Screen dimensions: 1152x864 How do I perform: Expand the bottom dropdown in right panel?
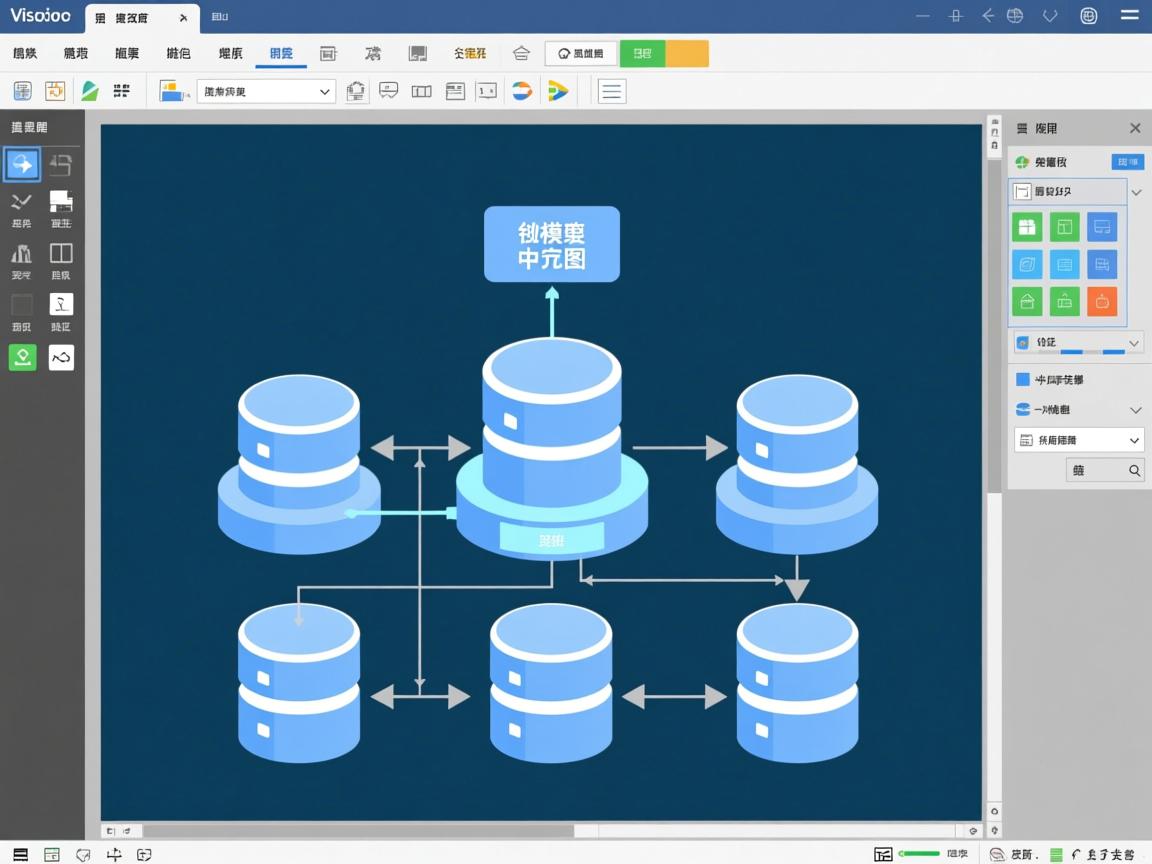coord(1134,440)
